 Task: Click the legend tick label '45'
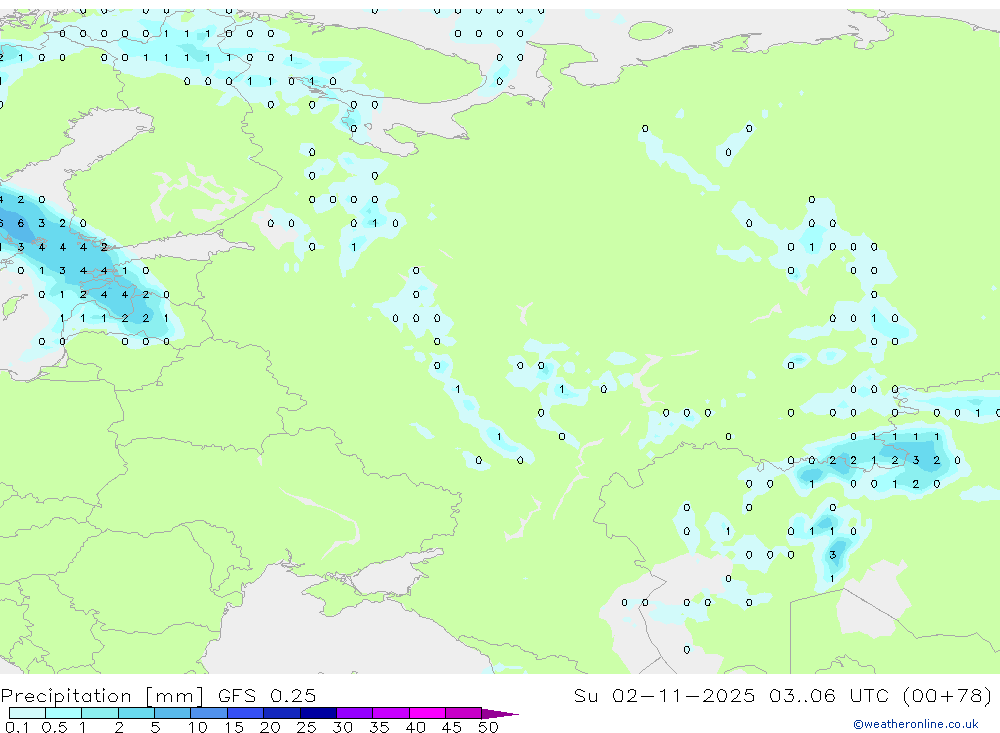(452, 727)
